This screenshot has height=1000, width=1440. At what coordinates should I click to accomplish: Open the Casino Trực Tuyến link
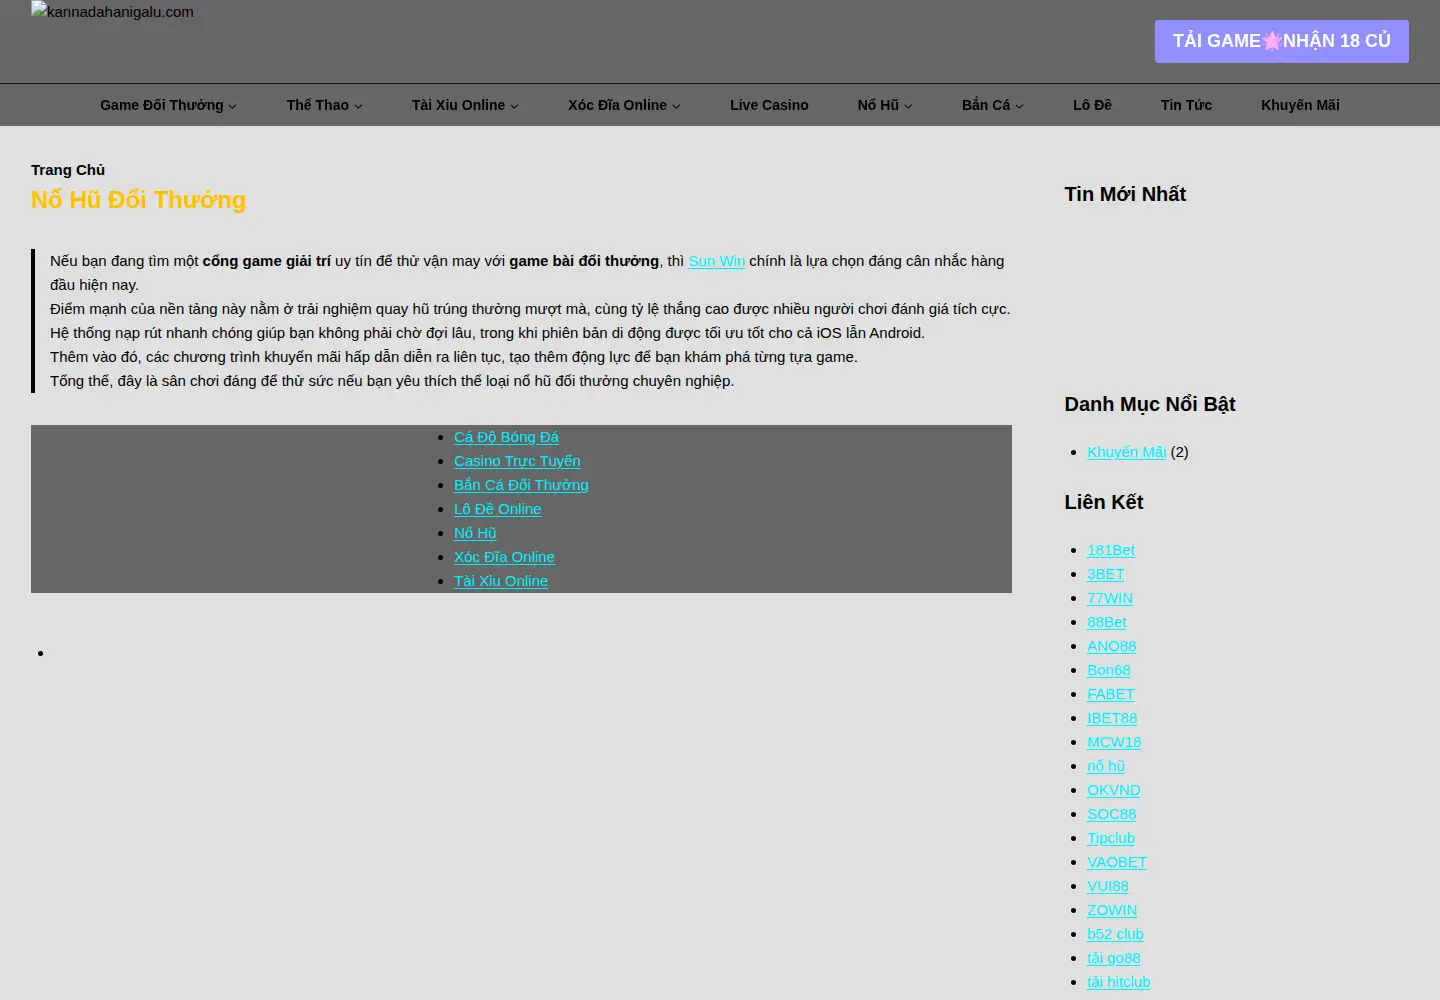click(x=517, y=461)
